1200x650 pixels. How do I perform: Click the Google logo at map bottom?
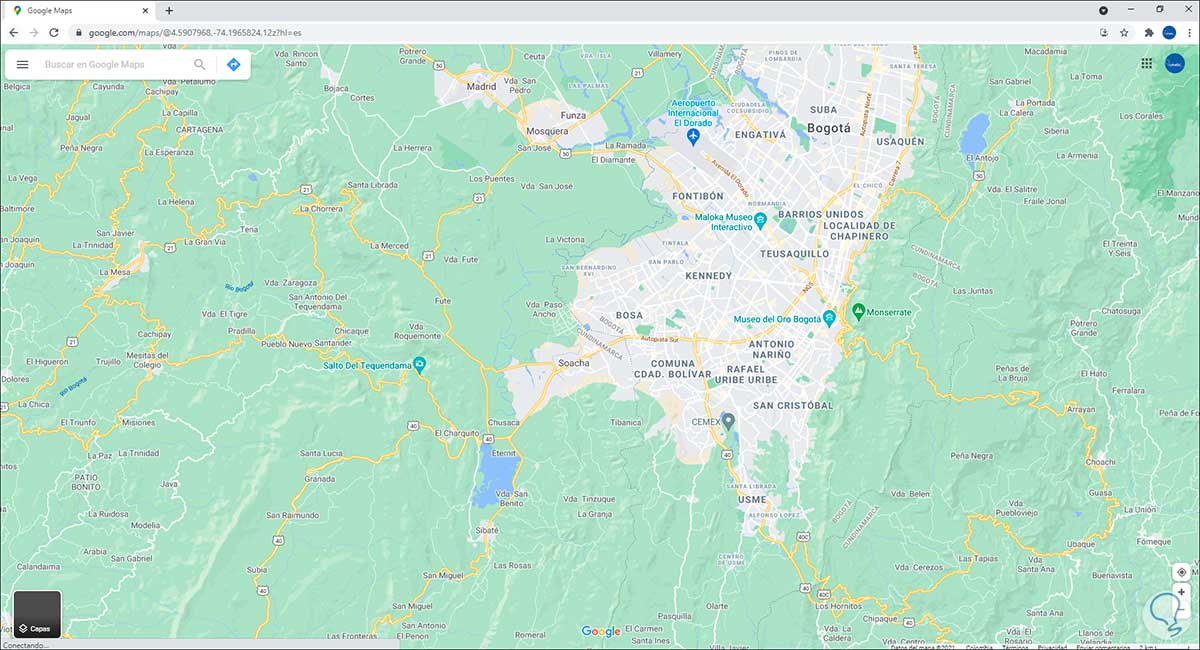601,632
